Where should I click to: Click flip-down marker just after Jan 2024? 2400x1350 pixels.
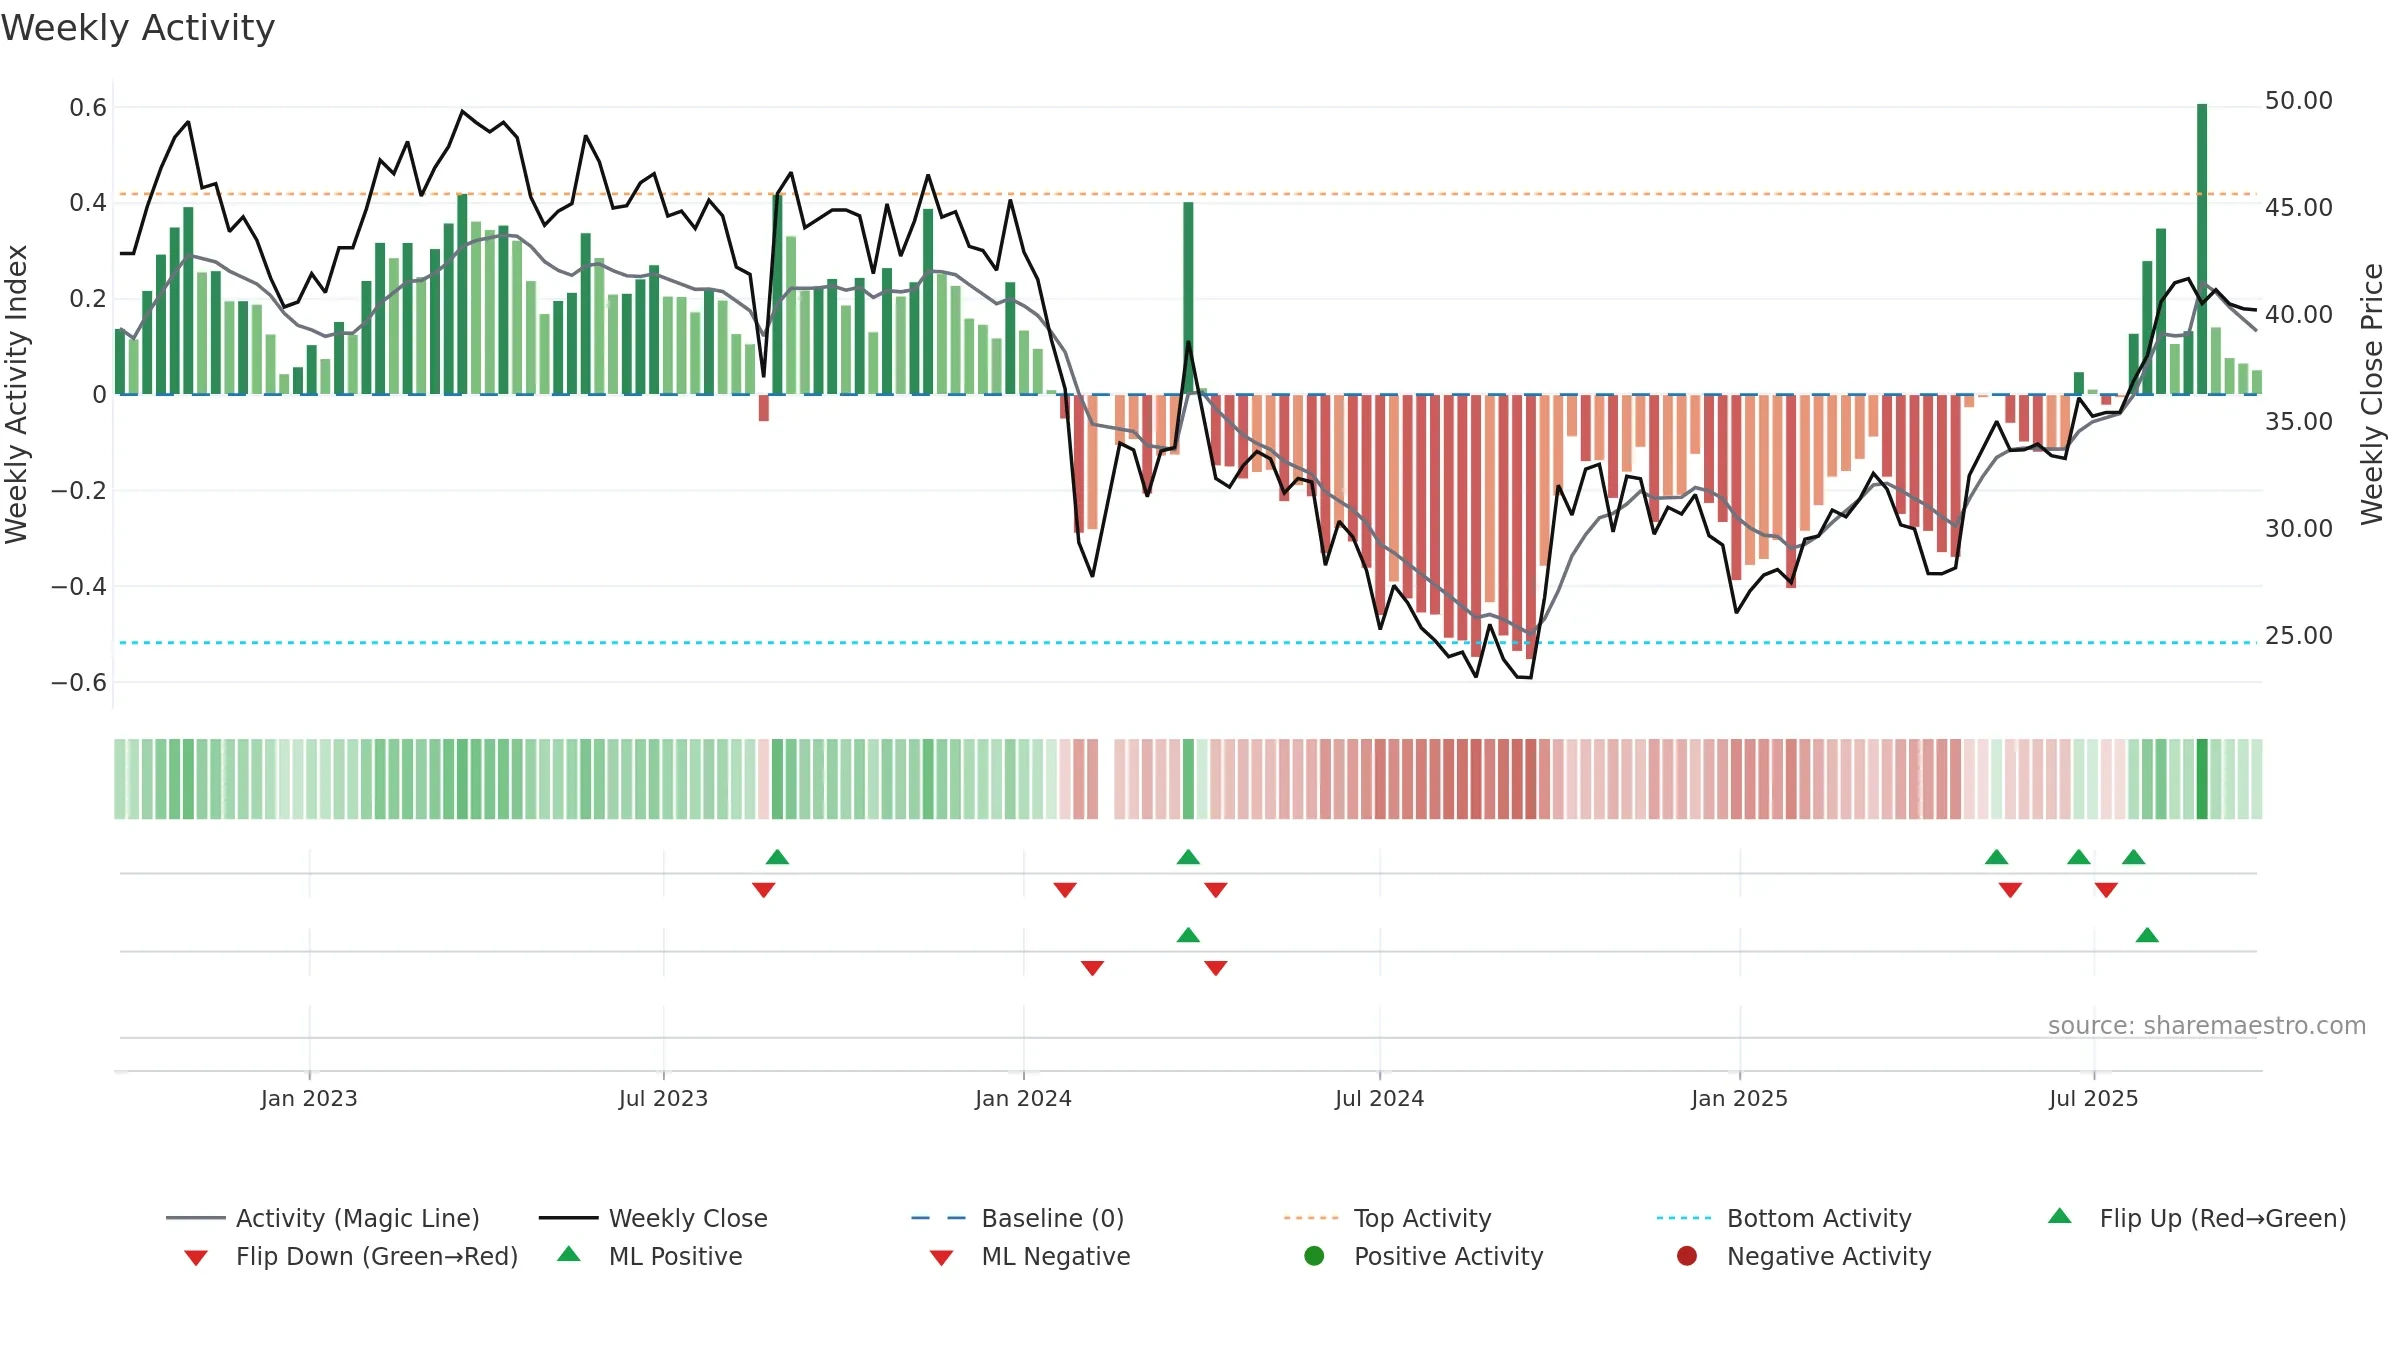pos(1065,890)
